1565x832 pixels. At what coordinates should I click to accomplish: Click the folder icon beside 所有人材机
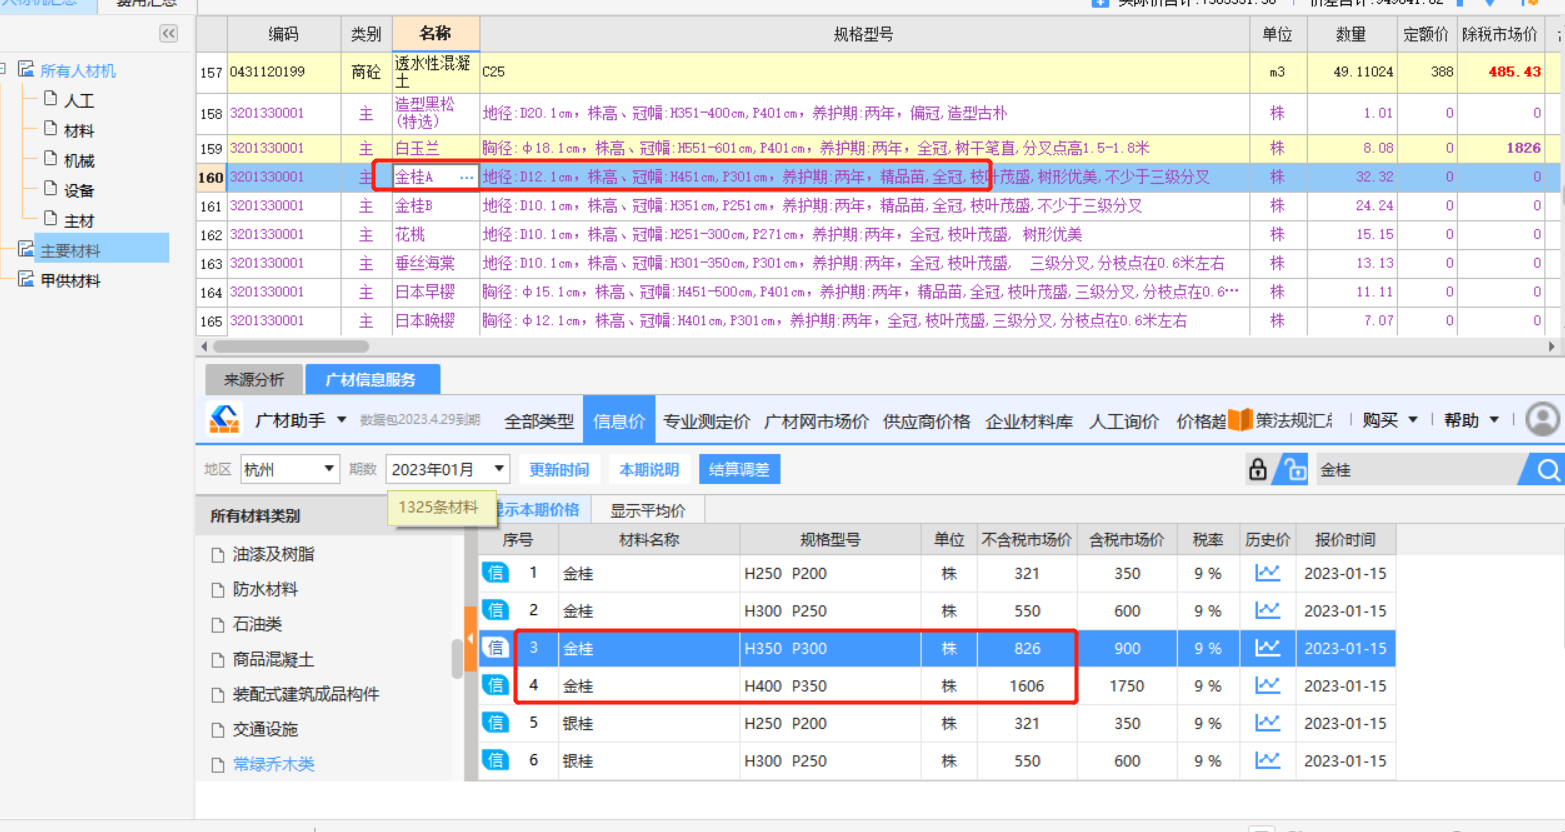point(26,69)
